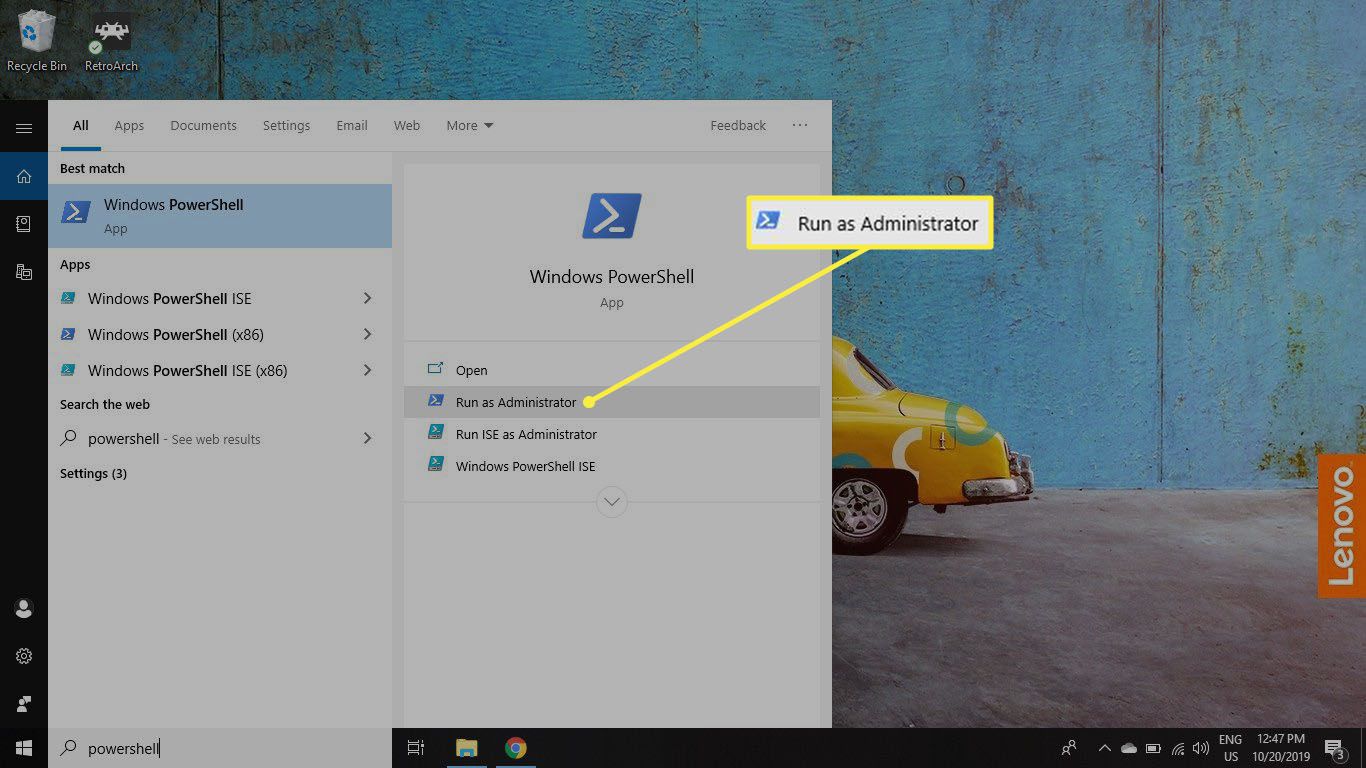Switch to the Apps search tab
Viewport: 1366px width, 768px height.
pyautogui.click(x=129, y=125)
